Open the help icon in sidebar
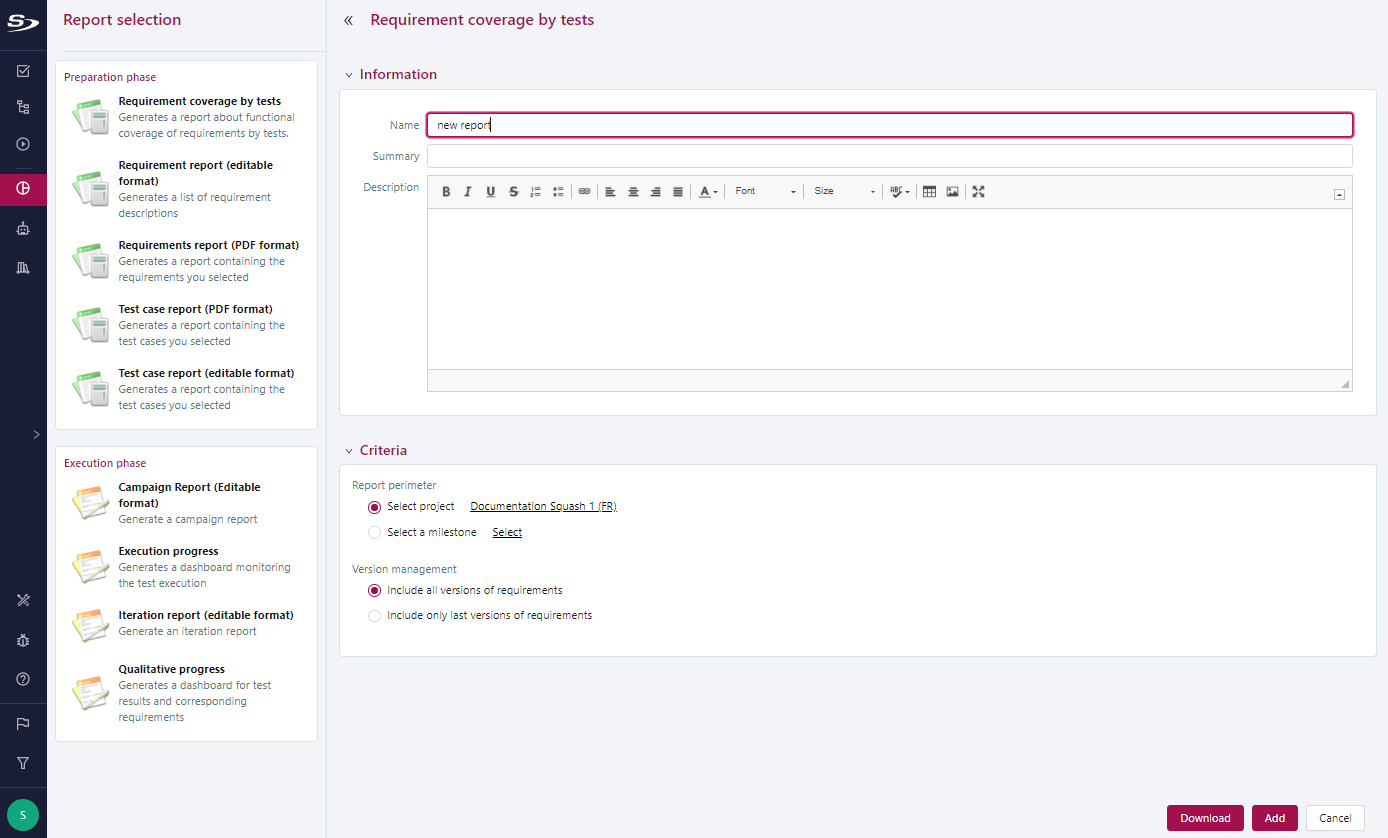The height and width of the screenshot is (838, 1388). tap(23, 679)
